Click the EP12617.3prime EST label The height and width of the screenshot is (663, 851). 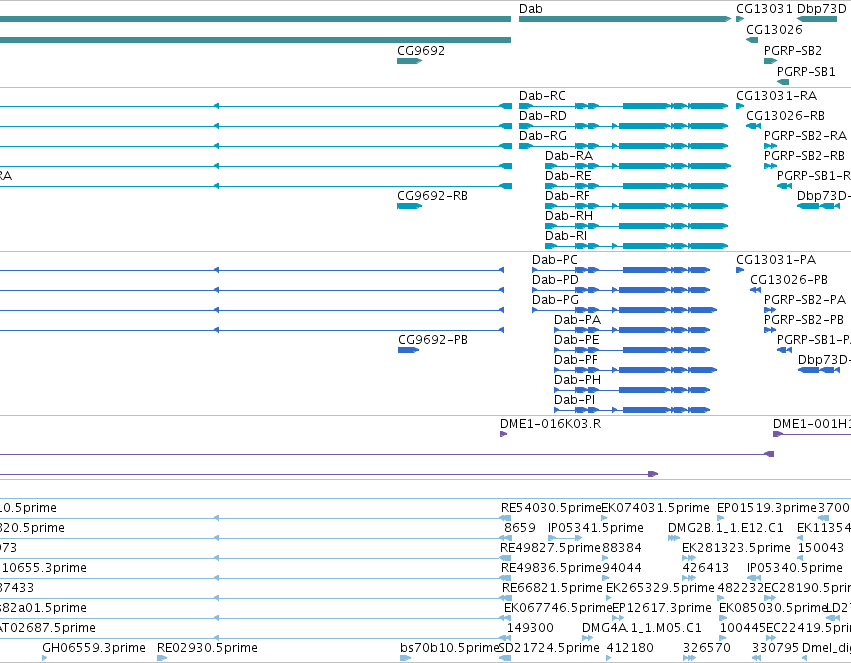(662, 608)
